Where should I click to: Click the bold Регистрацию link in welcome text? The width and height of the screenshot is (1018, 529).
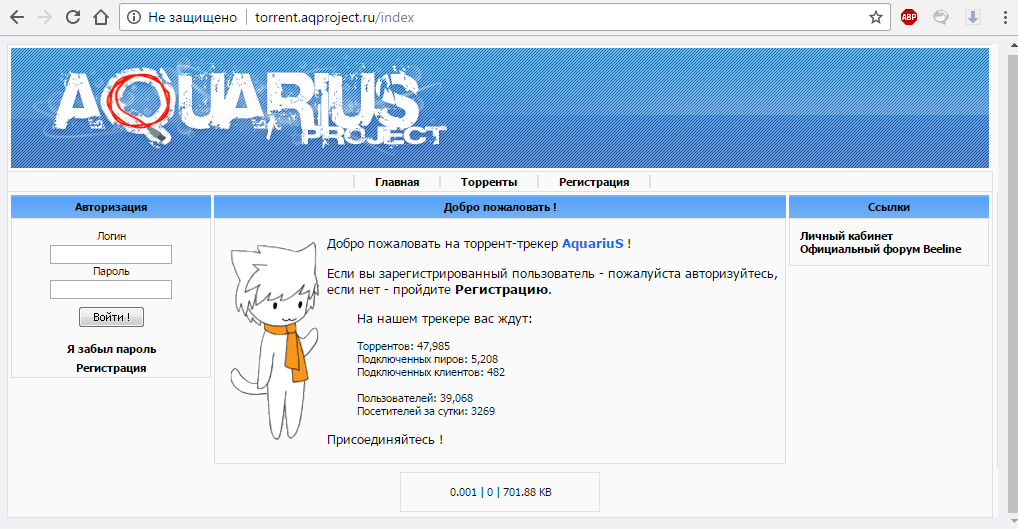[502, 290]
